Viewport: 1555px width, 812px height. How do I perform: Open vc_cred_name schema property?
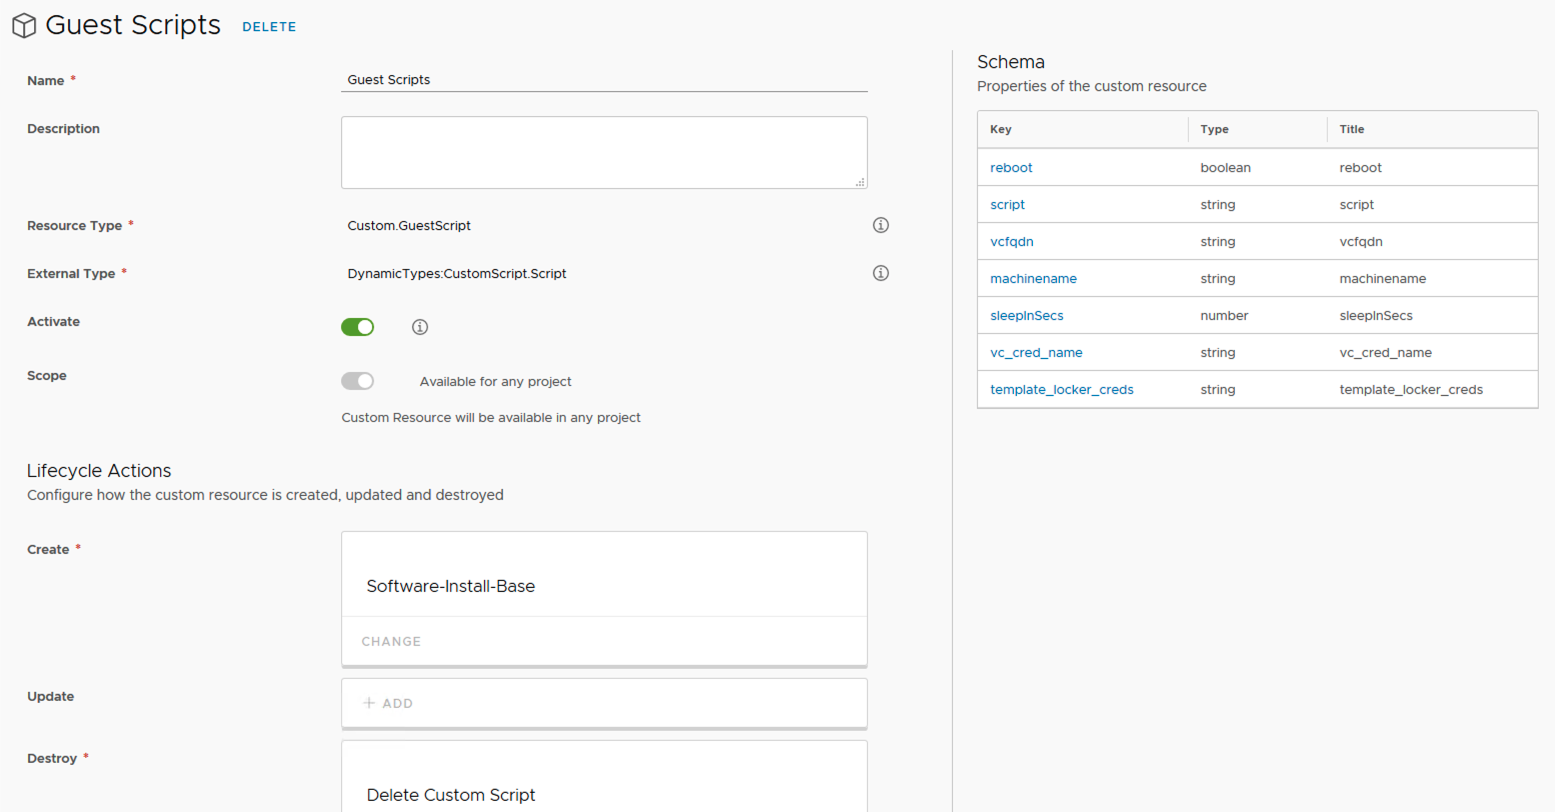coord(1036,353)
